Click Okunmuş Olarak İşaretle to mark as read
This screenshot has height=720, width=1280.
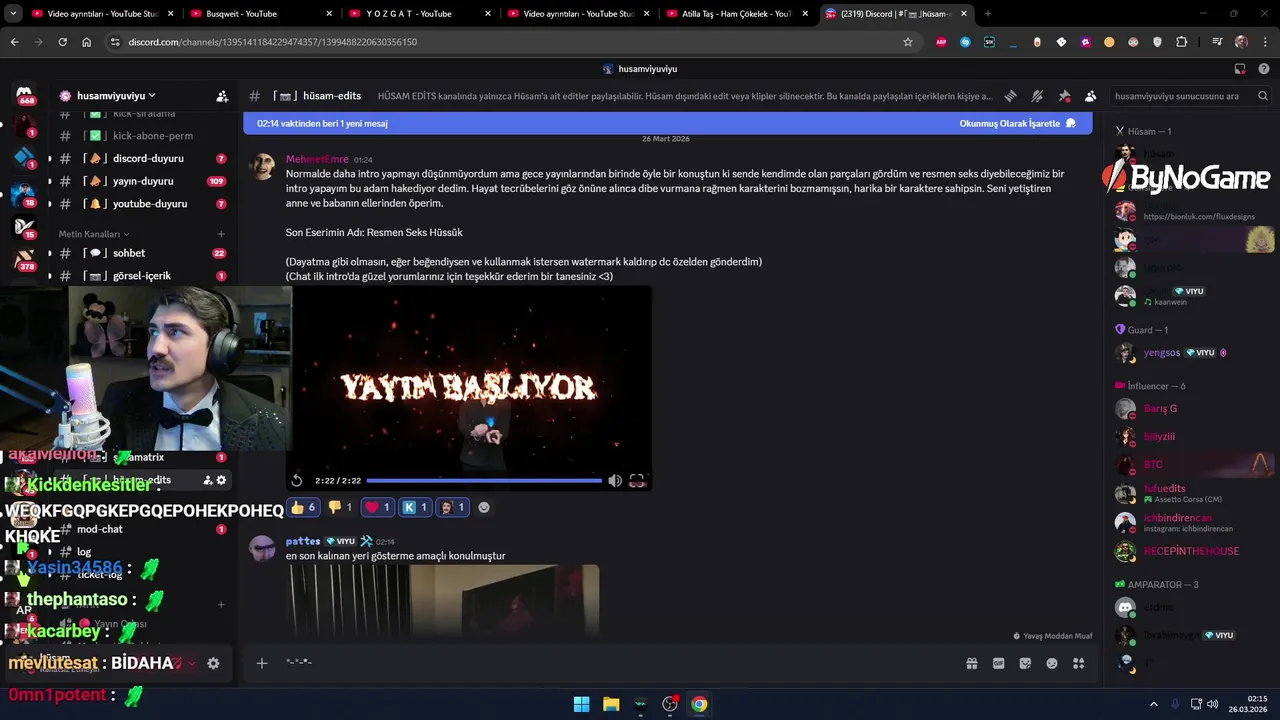(x=1017, y=123)
